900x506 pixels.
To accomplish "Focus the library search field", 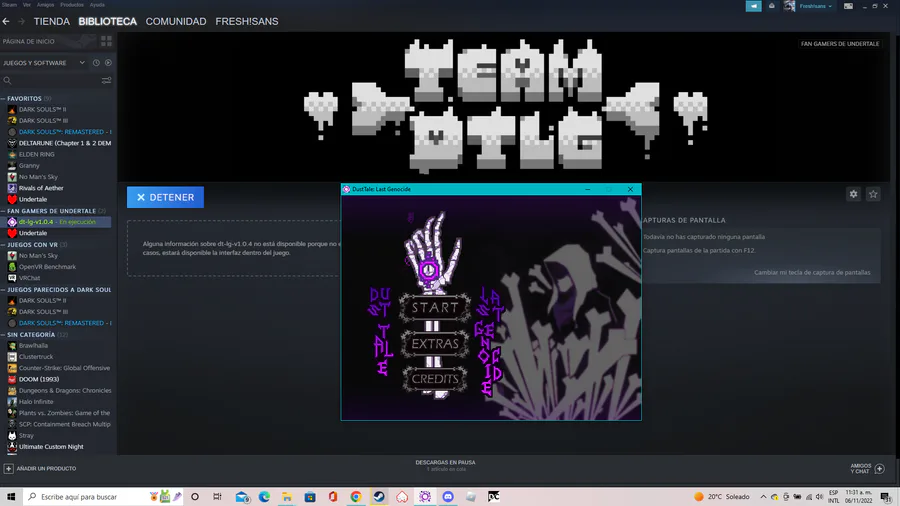I will click(x=51, y=80).
